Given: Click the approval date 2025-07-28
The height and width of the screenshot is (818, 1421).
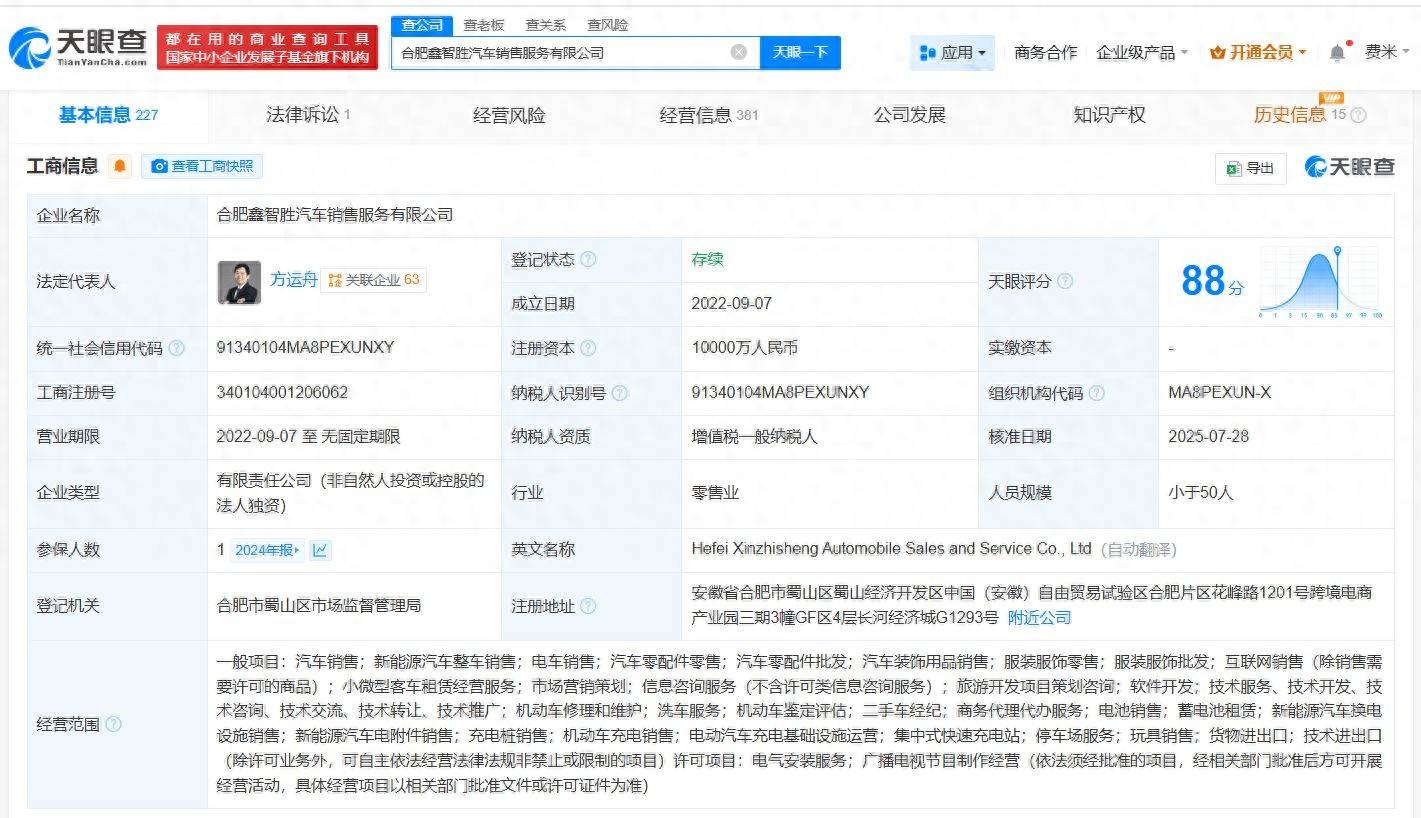Looking at the screenshot, I should coord(1208,437).
